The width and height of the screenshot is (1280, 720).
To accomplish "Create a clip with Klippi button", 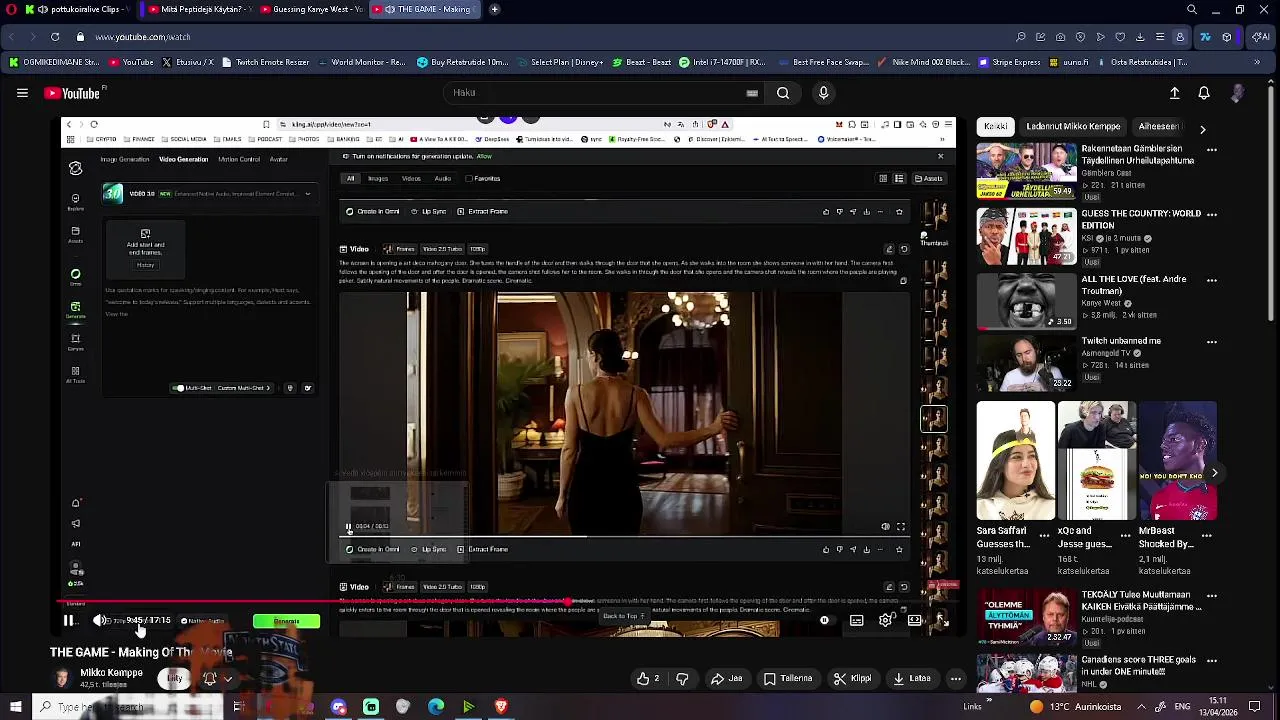I will pyautogui.click(x=852, y=679).
